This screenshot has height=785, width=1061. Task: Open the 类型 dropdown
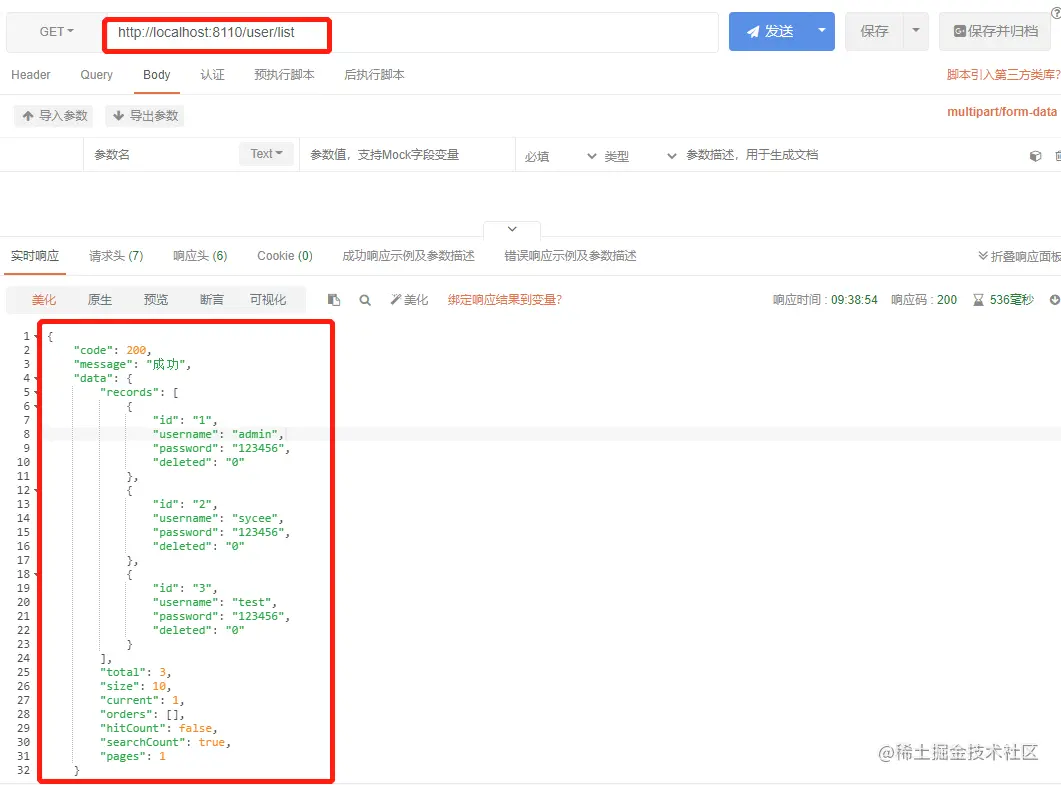click(x=640, y=156)
